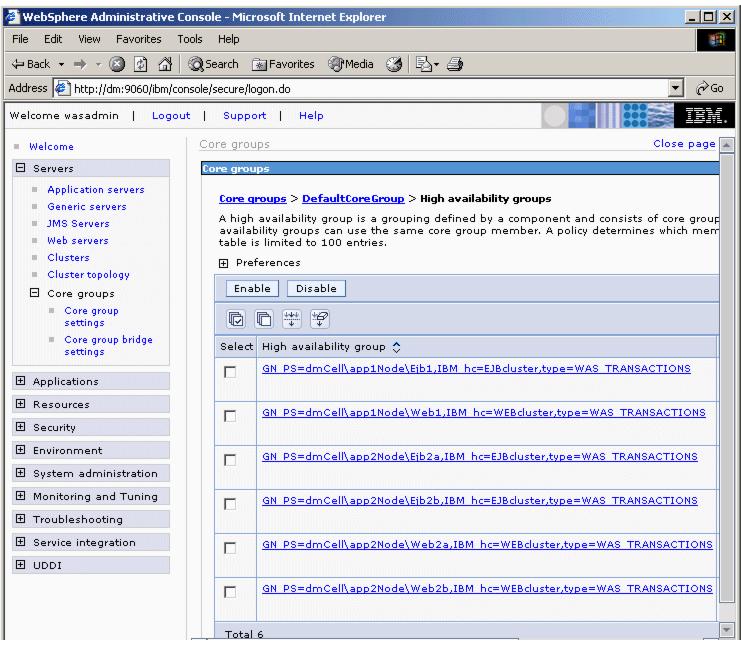Expand the Applications navigation section
The image size is (741, 649).
pos(20,381)
